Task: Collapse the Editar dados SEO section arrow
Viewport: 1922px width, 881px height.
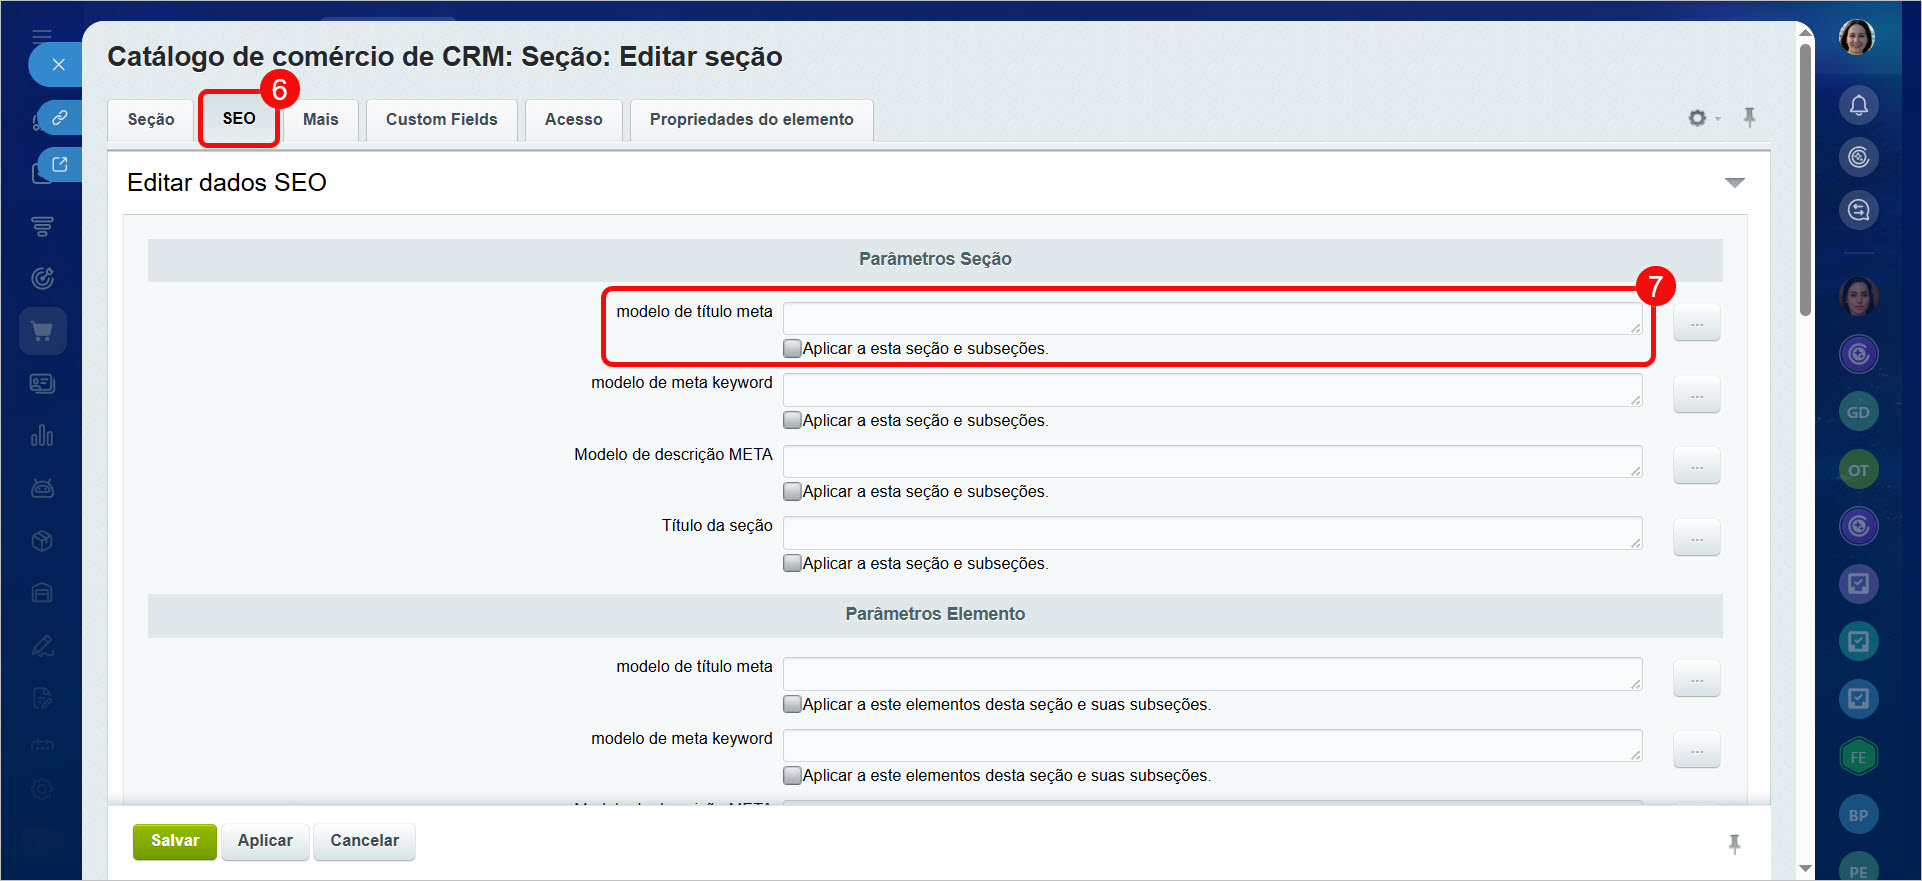Action: coord(1734,182)
